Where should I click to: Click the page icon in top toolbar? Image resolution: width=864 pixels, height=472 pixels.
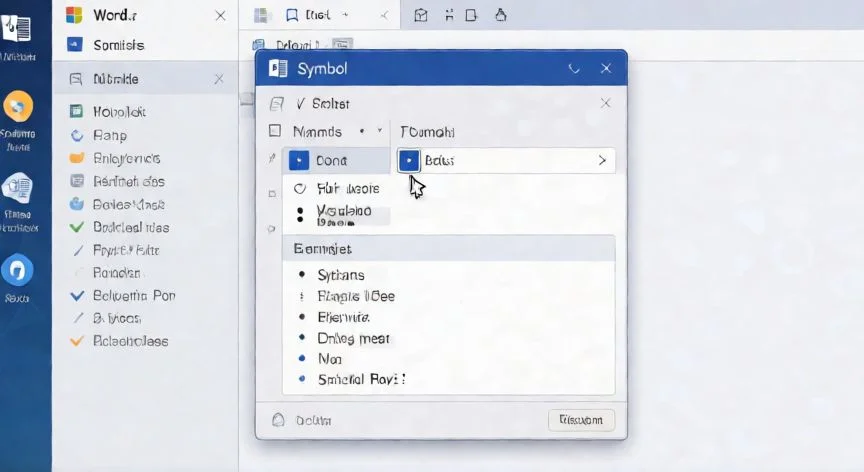click(x=471, y=15)
